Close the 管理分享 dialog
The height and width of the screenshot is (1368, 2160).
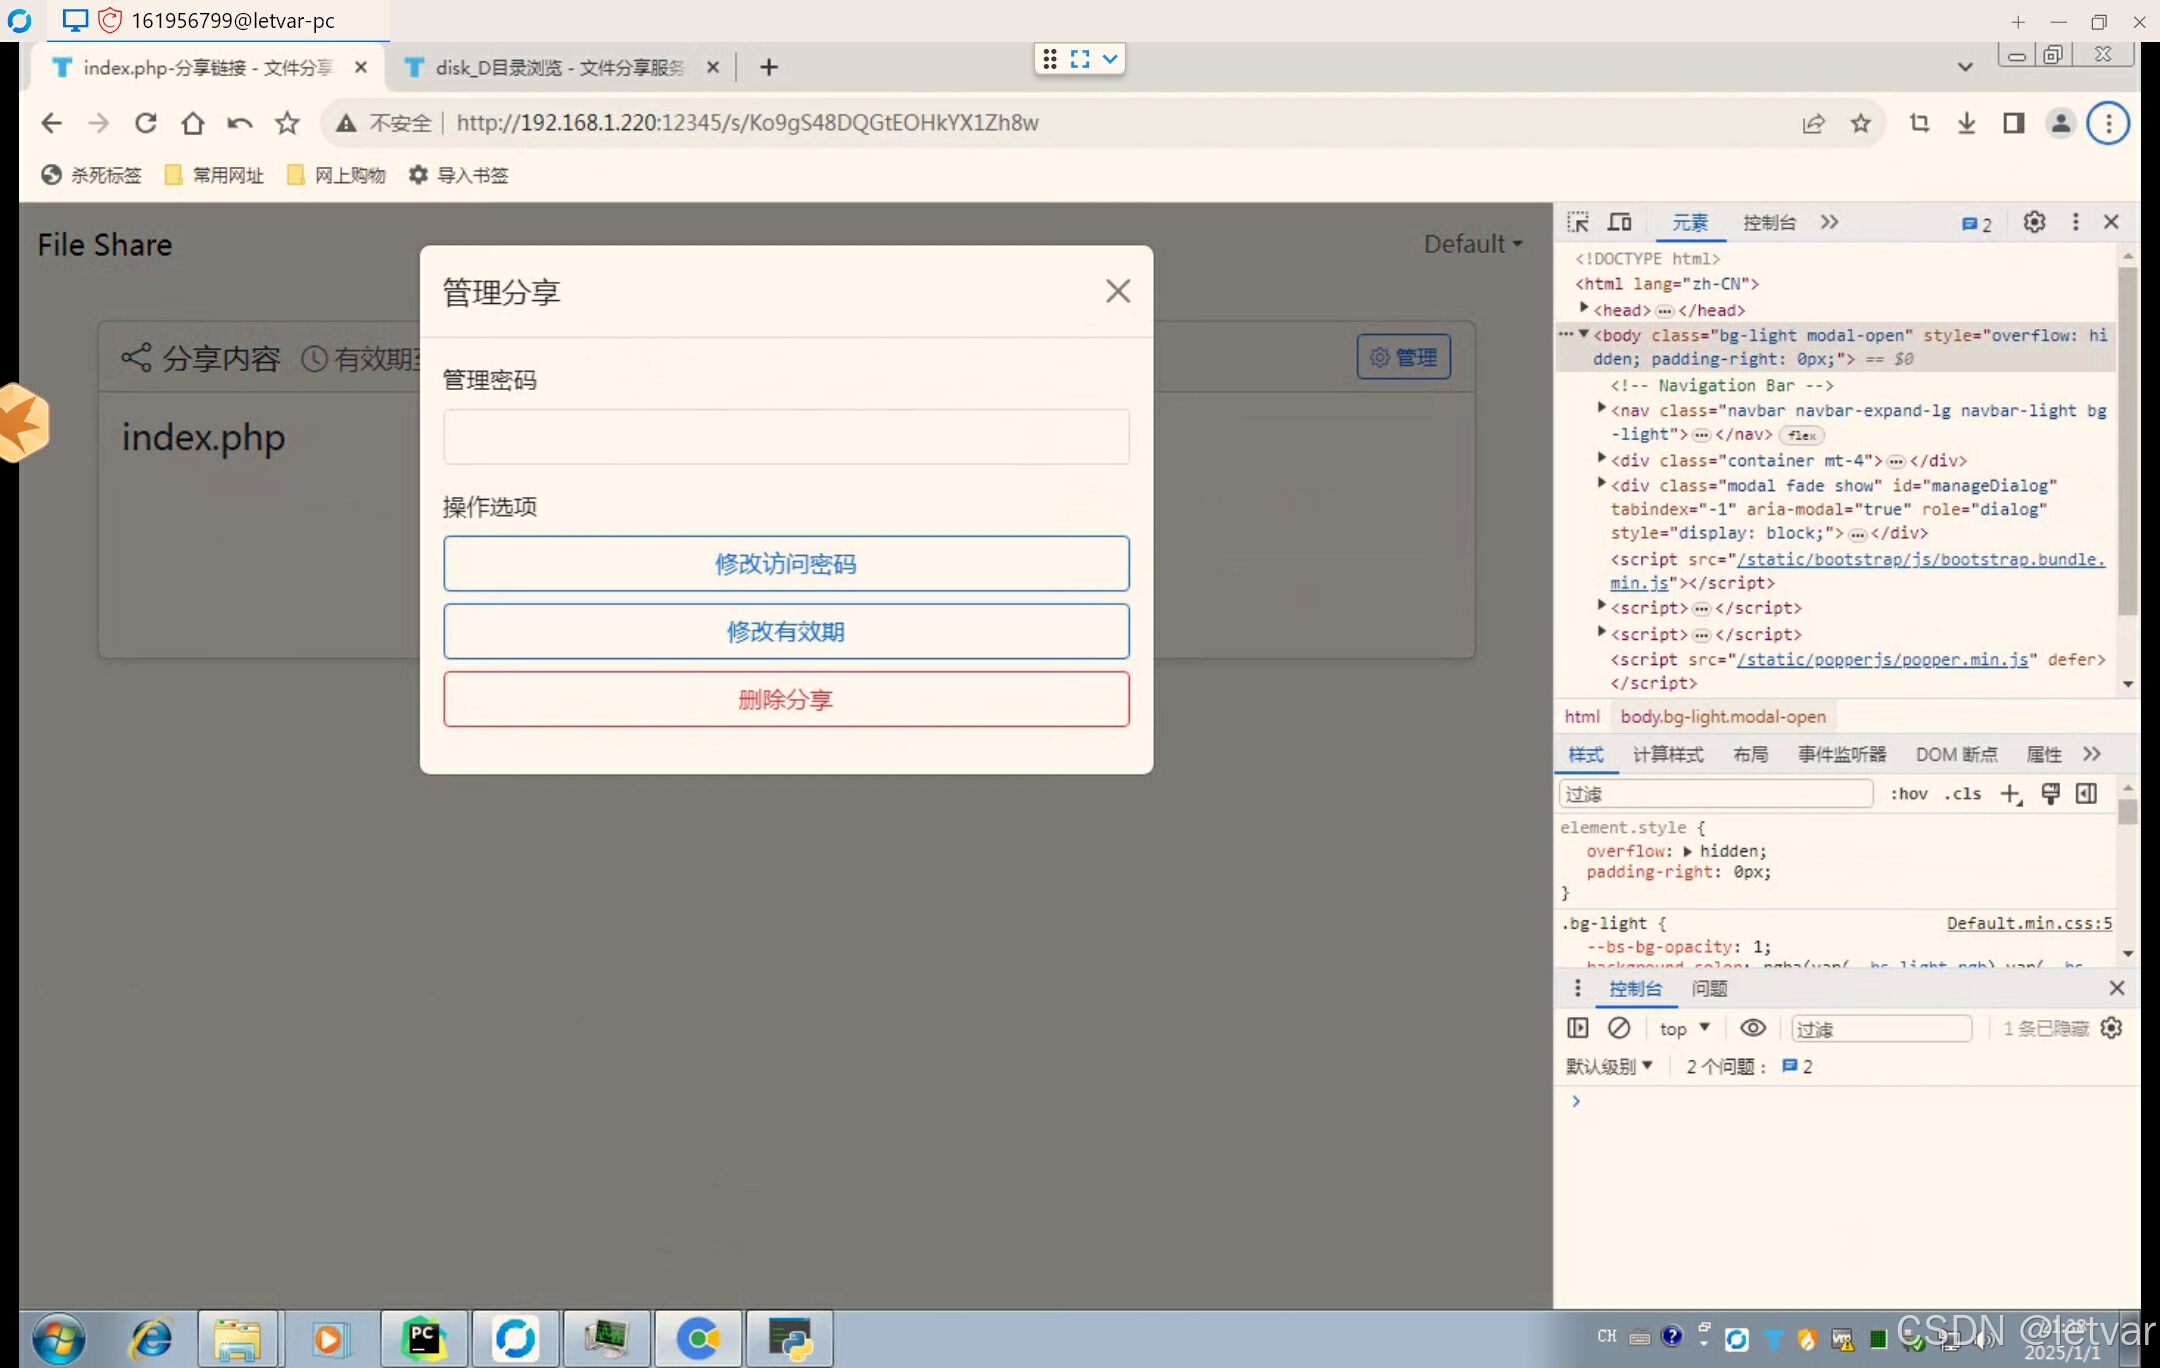pos(1118,291)
